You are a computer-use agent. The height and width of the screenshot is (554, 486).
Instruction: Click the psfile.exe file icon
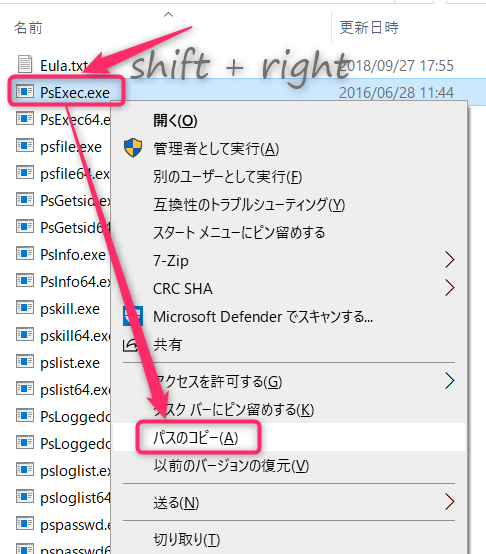click(25, 146)
